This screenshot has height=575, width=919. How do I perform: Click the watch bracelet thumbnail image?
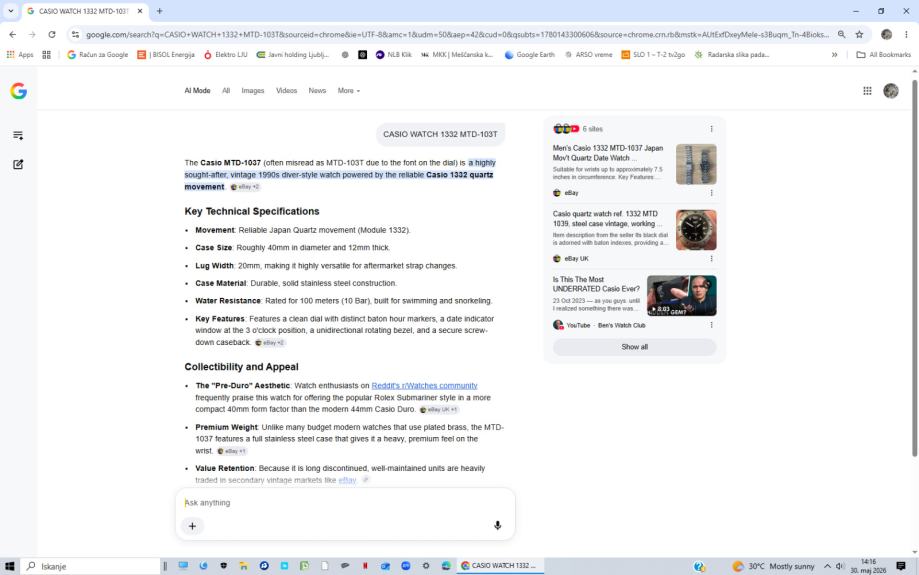[696, 164]
